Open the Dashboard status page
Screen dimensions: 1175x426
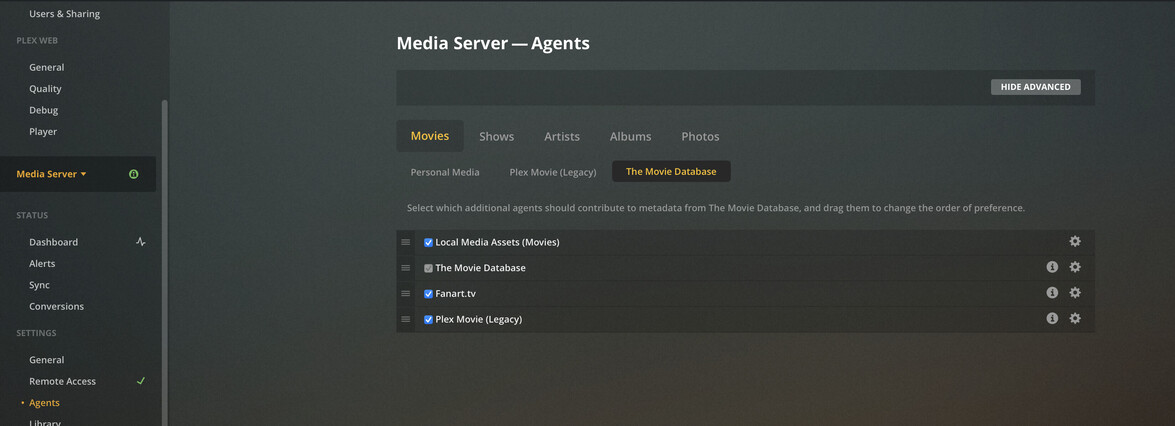(x=53, y=242)
